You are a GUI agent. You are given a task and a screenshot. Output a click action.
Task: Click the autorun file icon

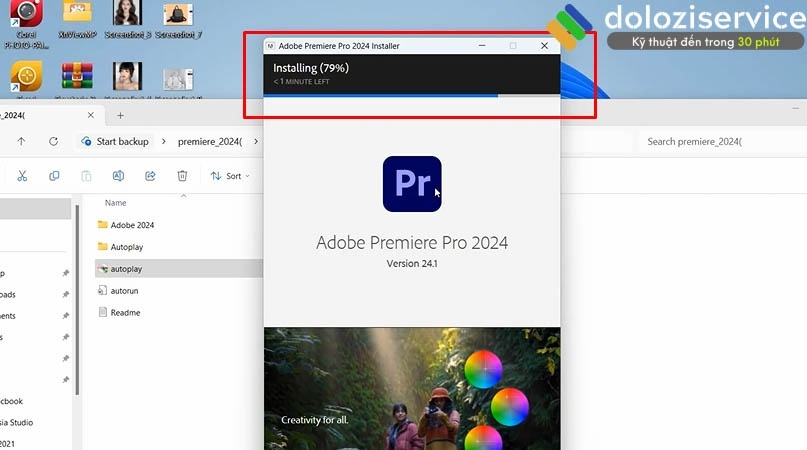tap(102, 290)
